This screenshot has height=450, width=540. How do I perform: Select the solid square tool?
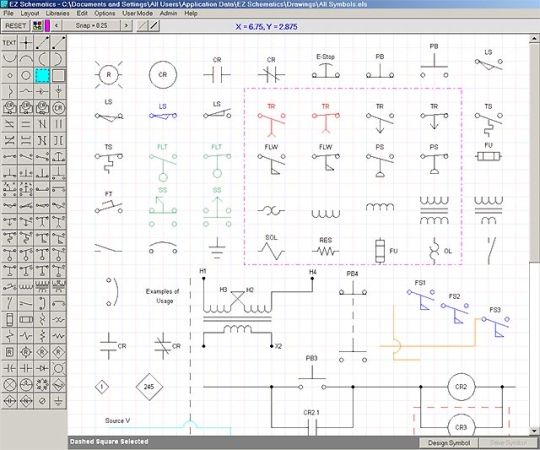(x=58, y=75)
